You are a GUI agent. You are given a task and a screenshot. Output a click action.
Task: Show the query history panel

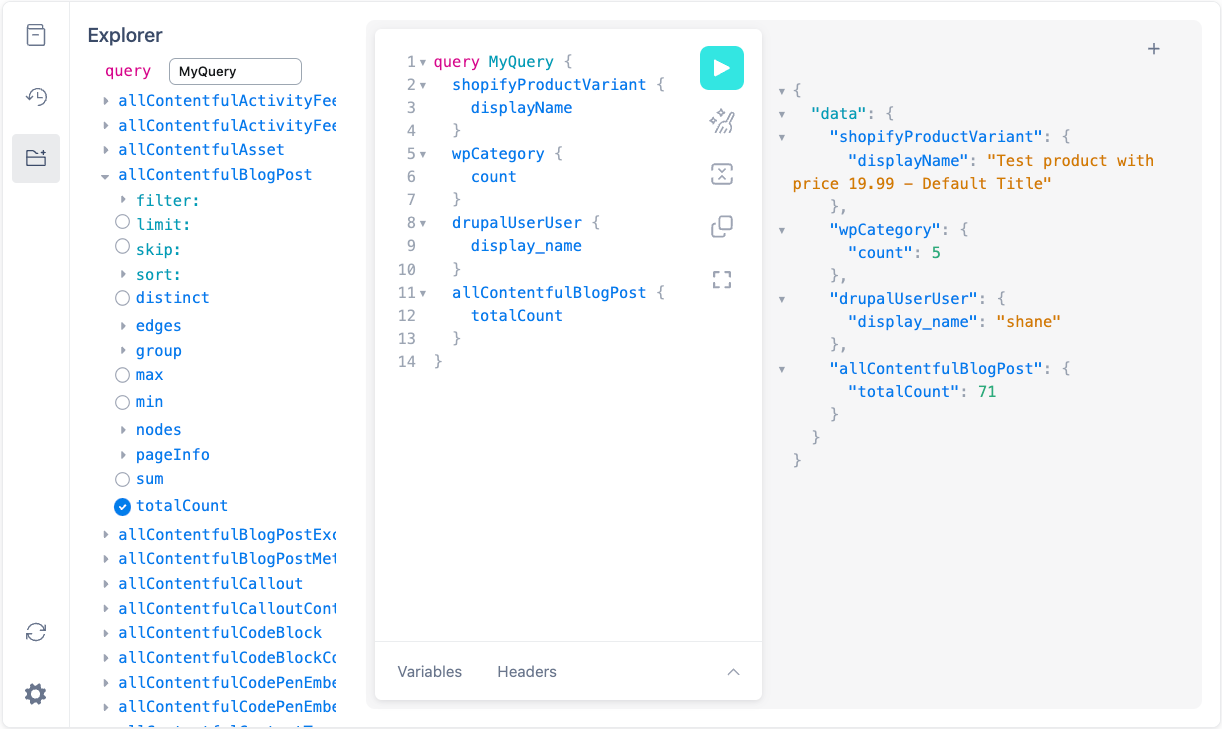(x=36, y=97)
